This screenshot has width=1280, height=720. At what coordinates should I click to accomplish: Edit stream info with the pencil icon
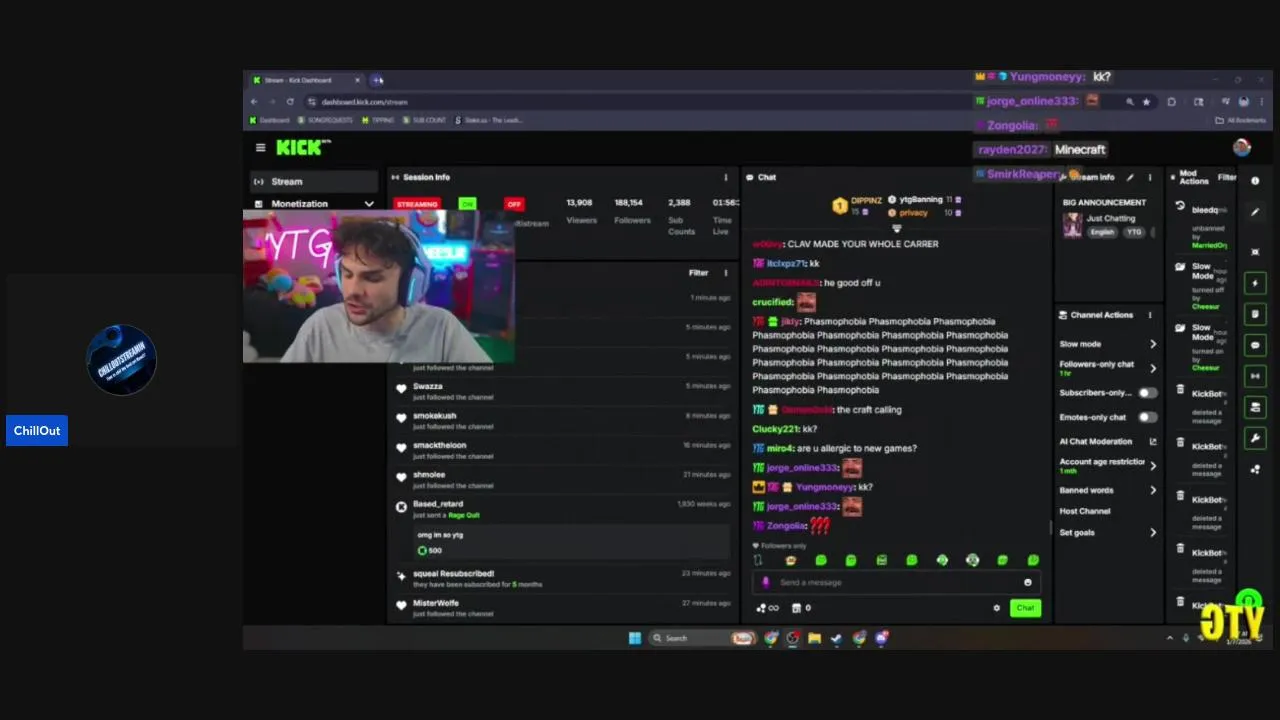click(1130, 177)
